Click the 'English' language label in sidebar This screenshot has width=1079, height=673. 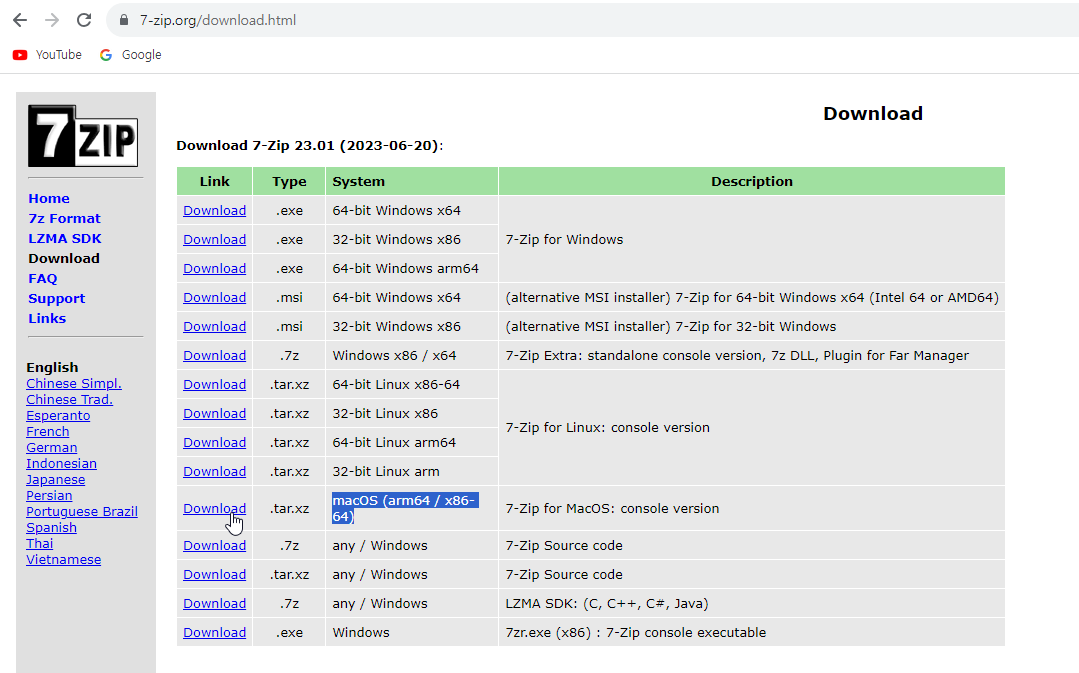pyautogui.click(x=52, y=367)
